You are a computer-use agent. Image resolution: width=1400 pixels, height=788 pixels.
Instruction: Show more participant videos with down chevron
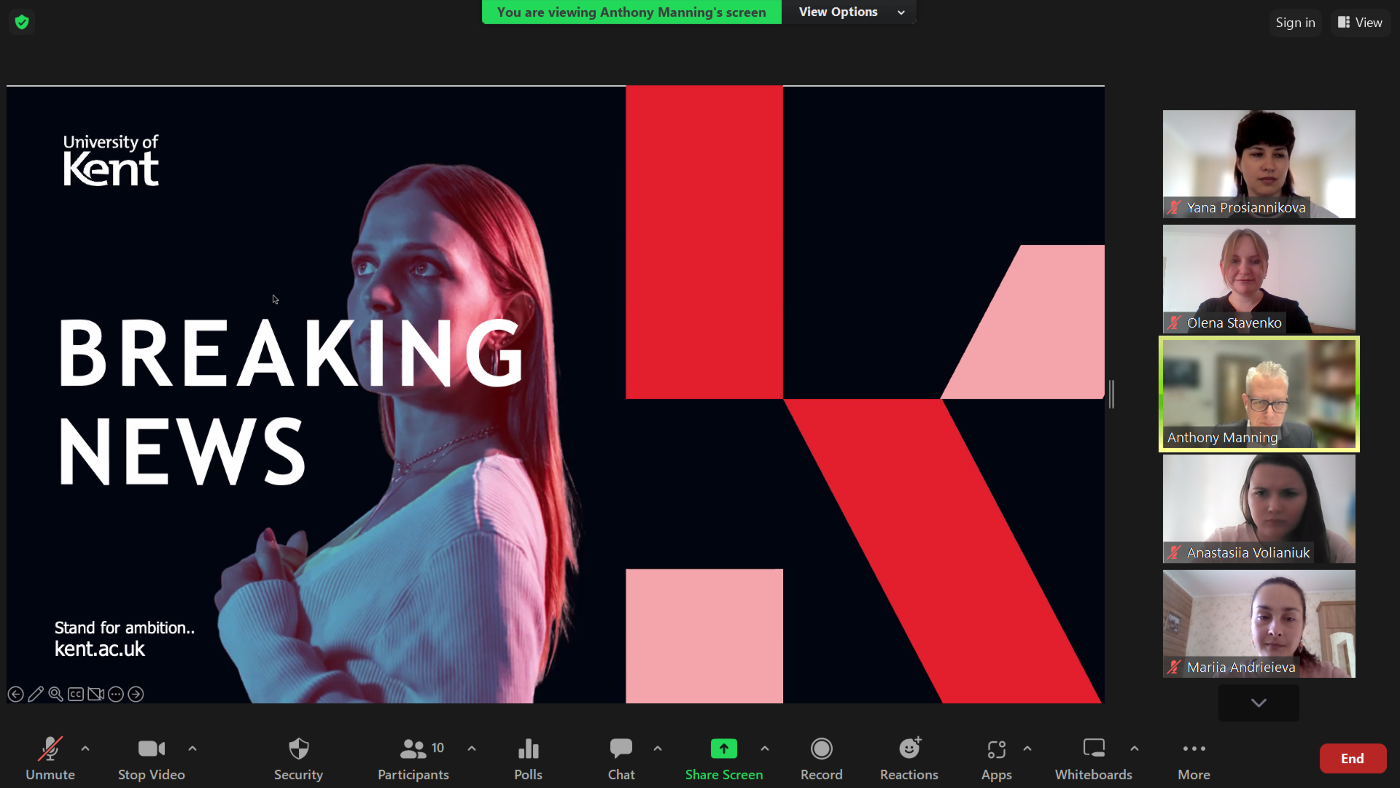pos(1258,703)
